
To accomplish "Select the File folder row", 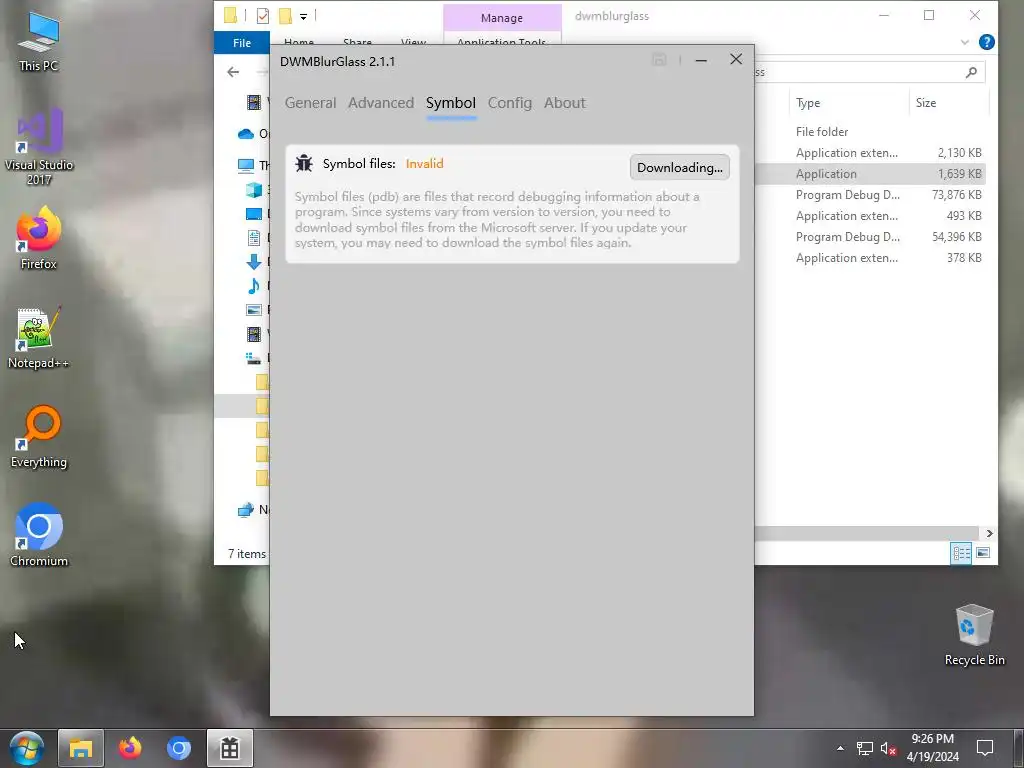I will click(870, 131).
